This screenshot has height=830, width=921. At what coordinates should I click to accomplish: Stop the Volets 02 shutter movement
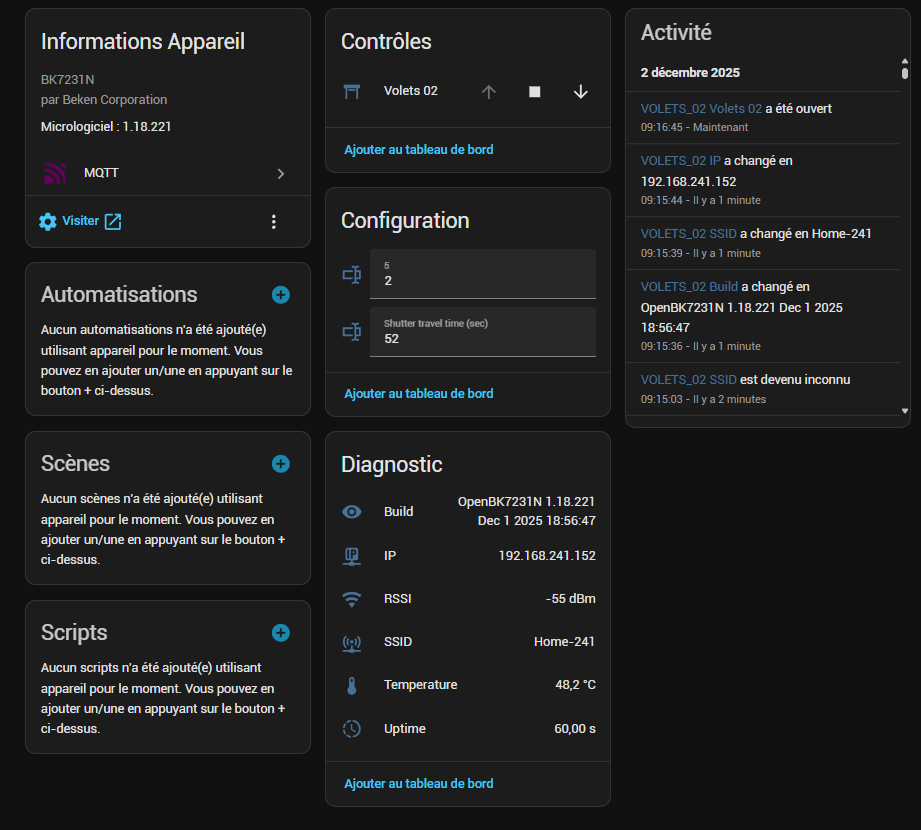534,92
